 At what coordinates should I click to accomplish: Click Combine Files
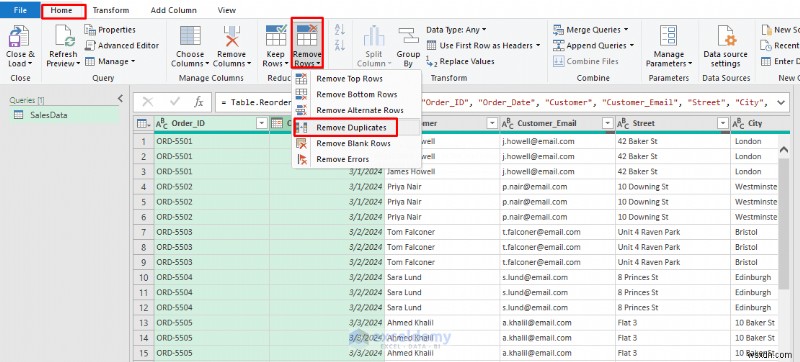pos(586,61)
